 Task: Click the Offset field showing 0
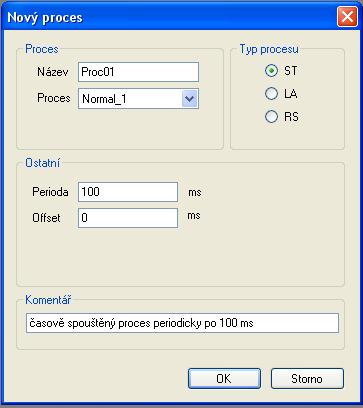coord(128,218)
